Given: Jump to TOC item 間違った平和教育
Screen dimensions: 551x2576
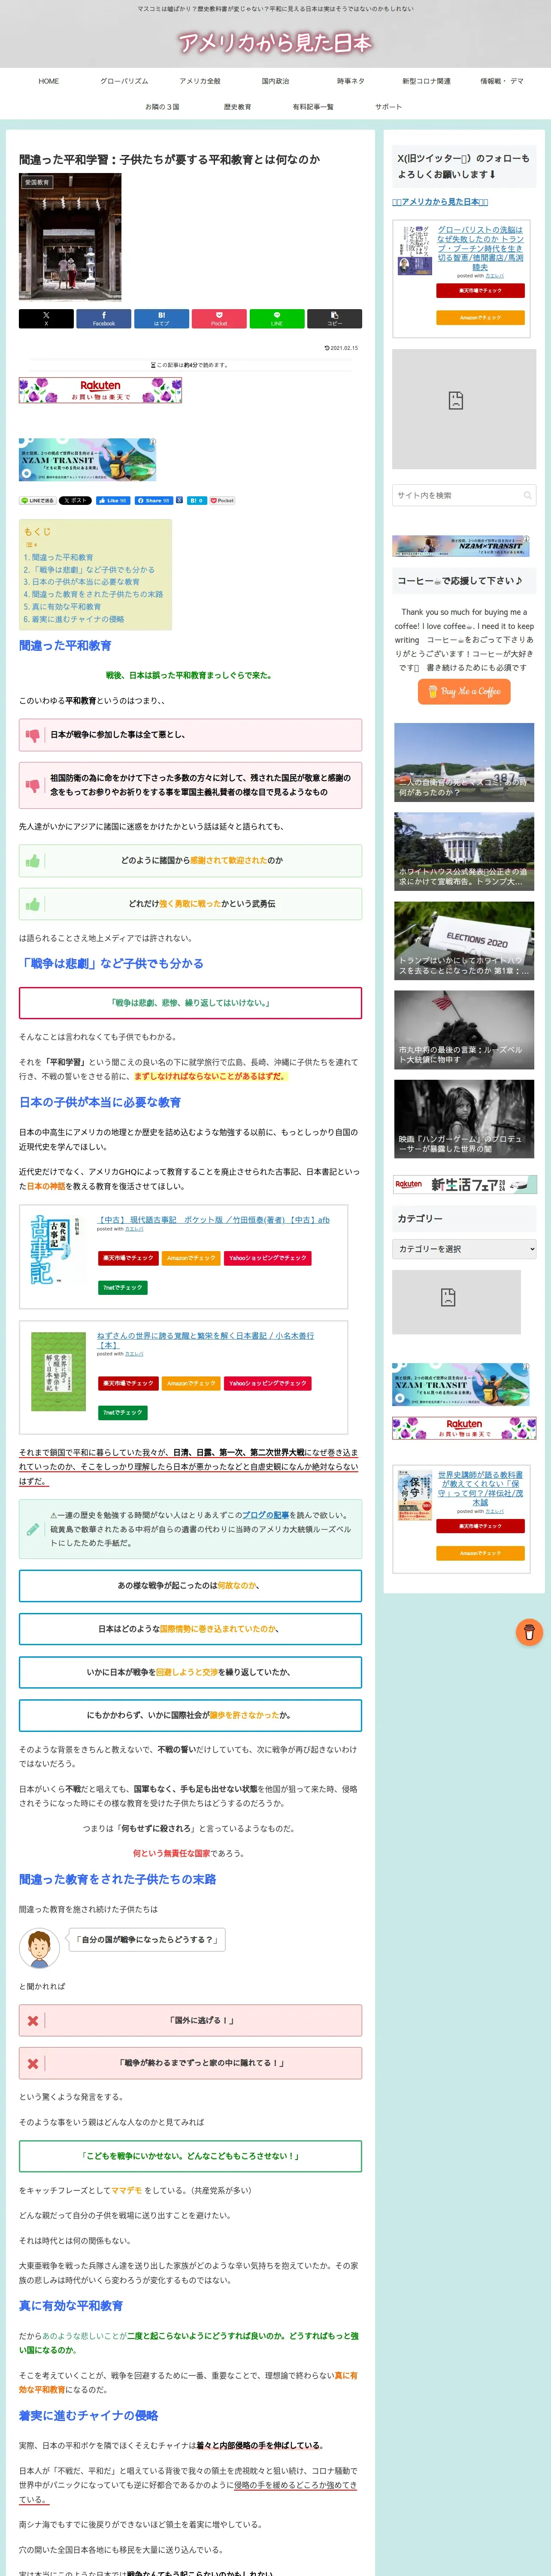Looking at the screenshot, I should [62, 557].
